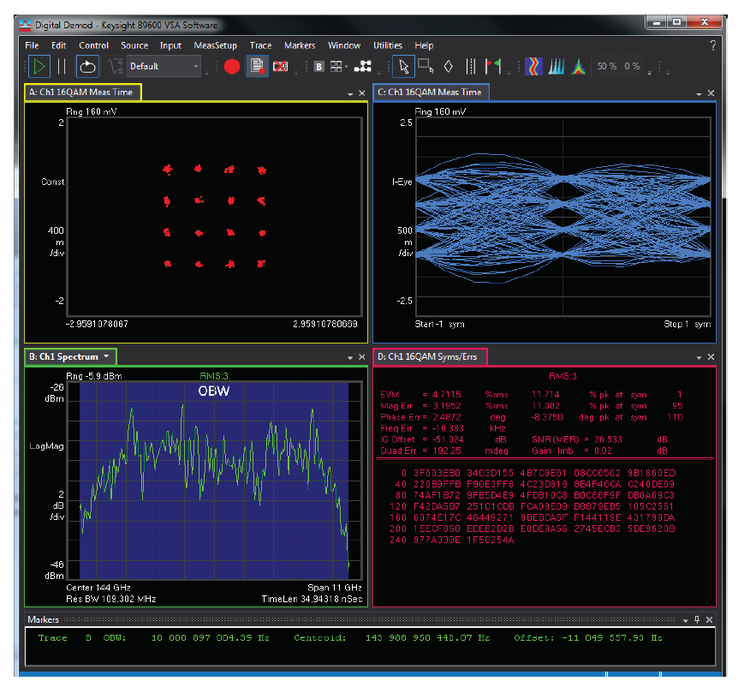The height and width of the screenshot is (693, 750).
Task: Click the trace layout grid icon
Action: 338,67
